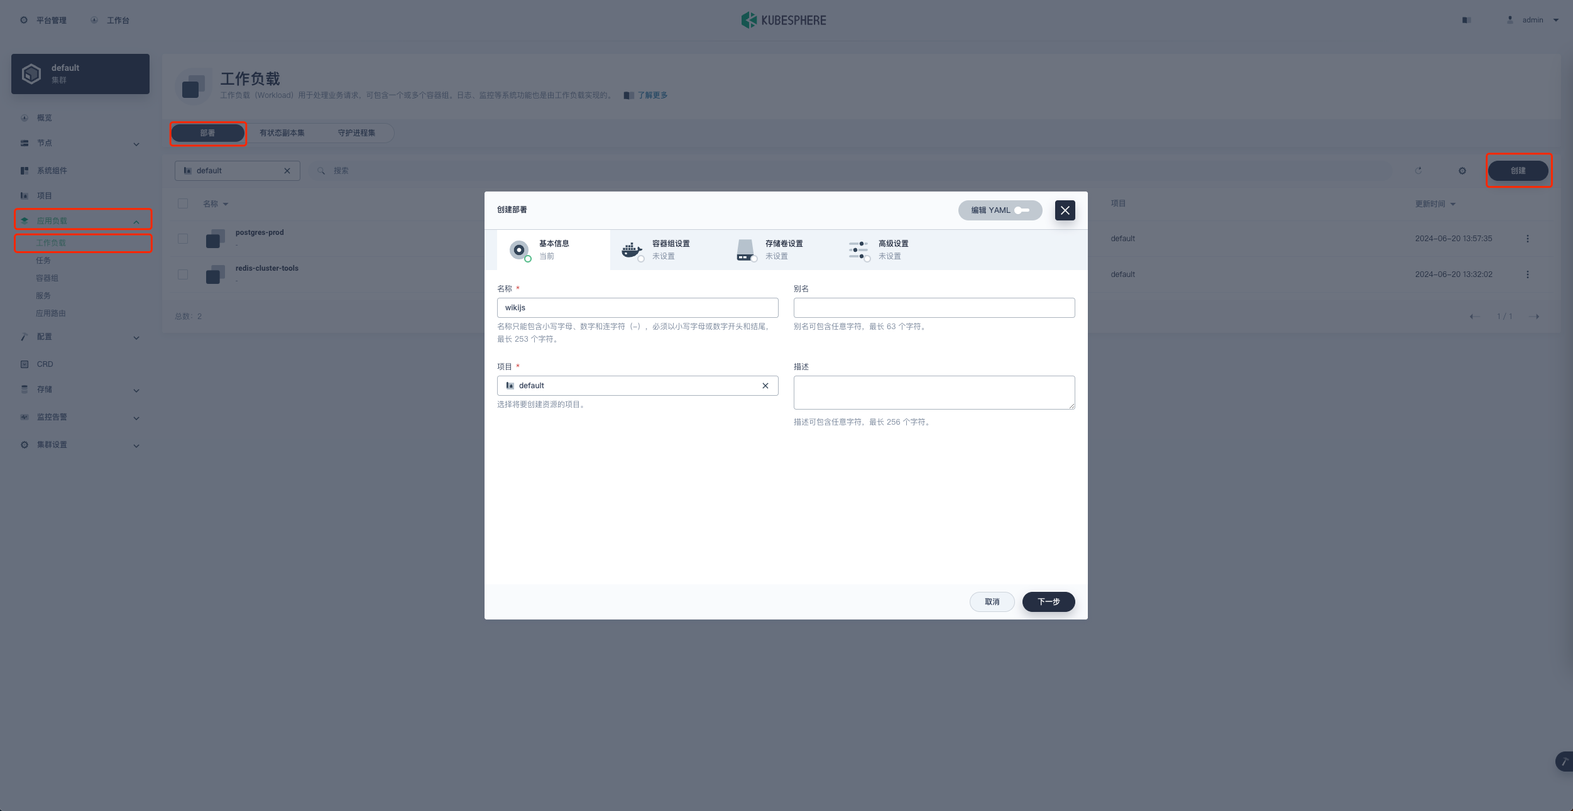Open 系统组件 in the sidebar
The image size is (1573, 811).
tap(52, 170)
